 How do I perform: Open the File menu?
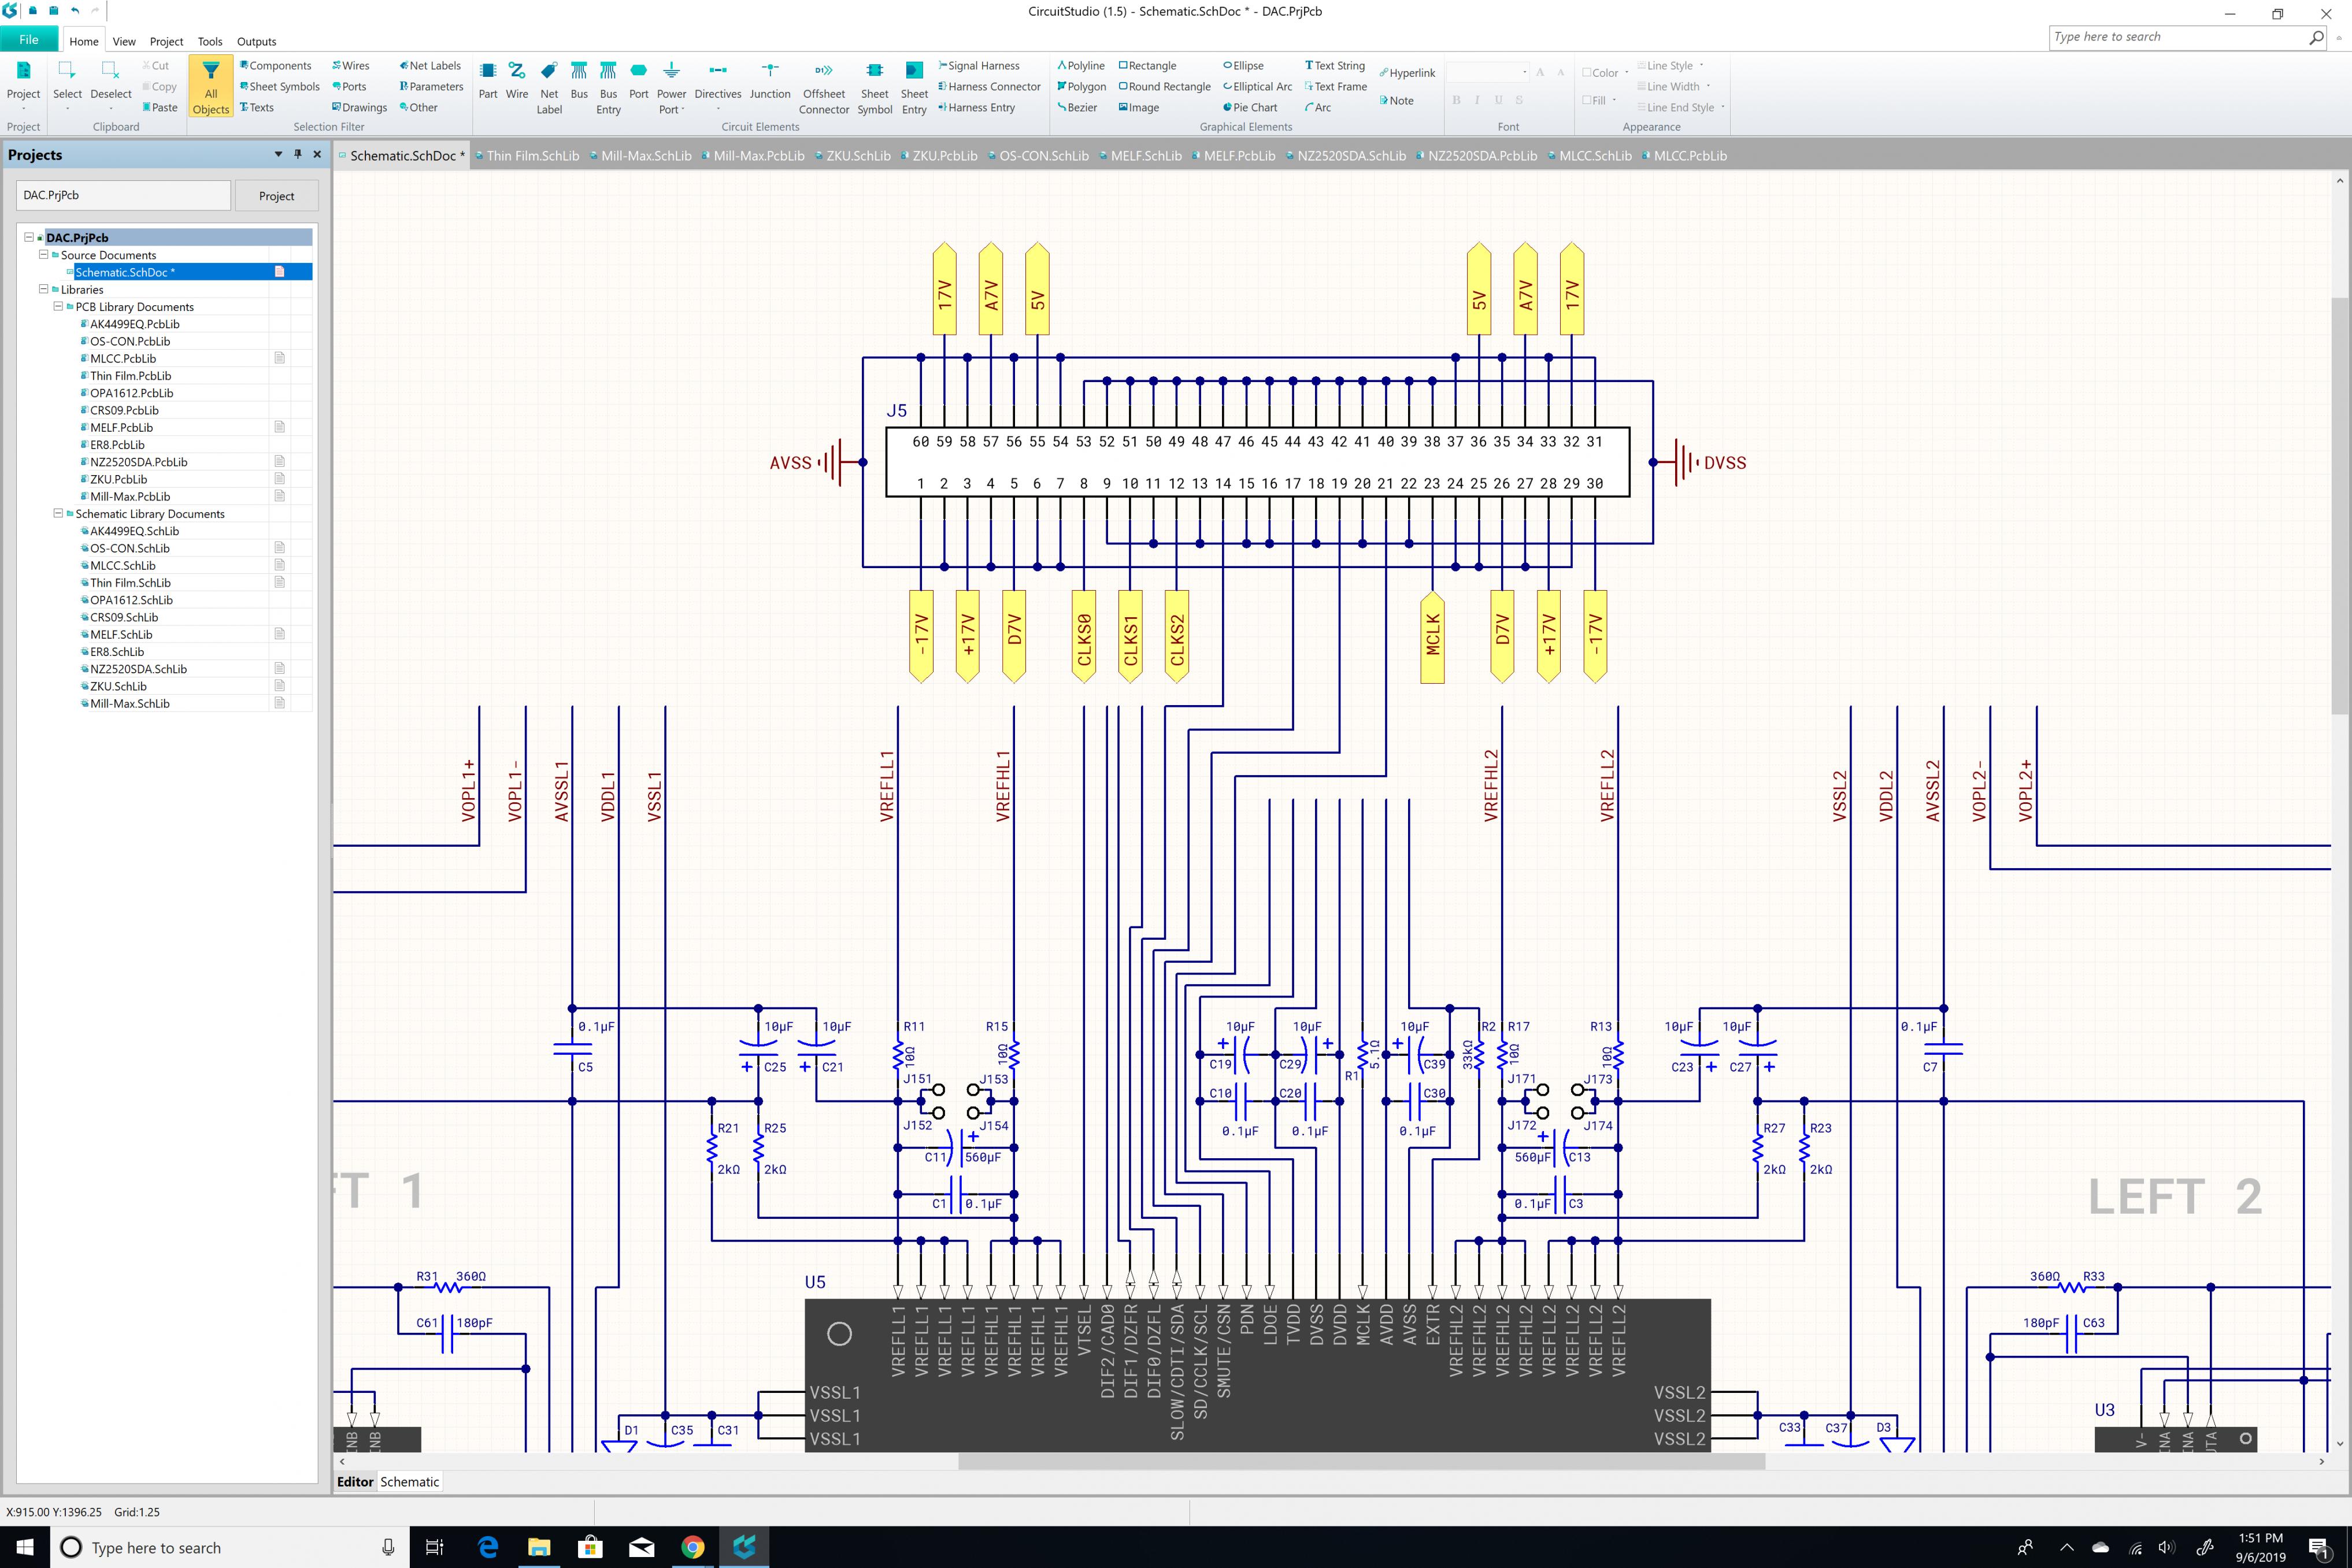29,40
